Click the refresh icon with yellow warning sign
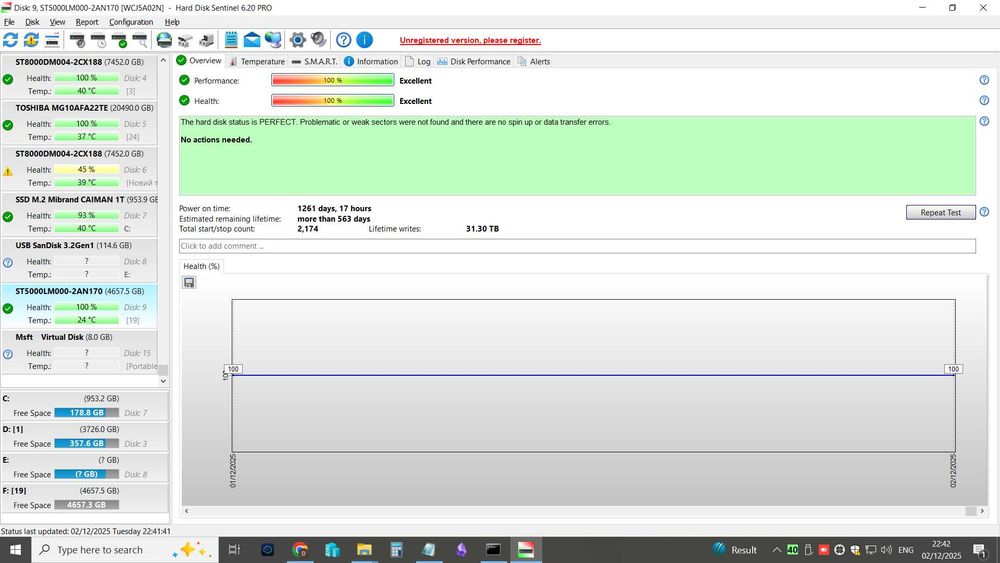The width and height of the screenshot is (1000, 563). pyautogui.click(x=31, y=40)
